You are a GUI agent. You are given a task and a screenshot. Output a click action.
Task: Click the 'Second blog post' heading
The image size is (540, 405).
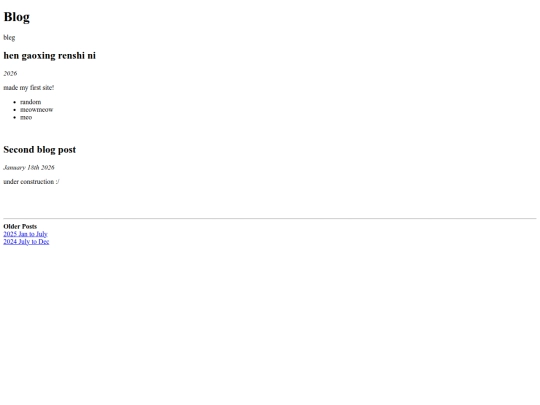click(40, 149)
